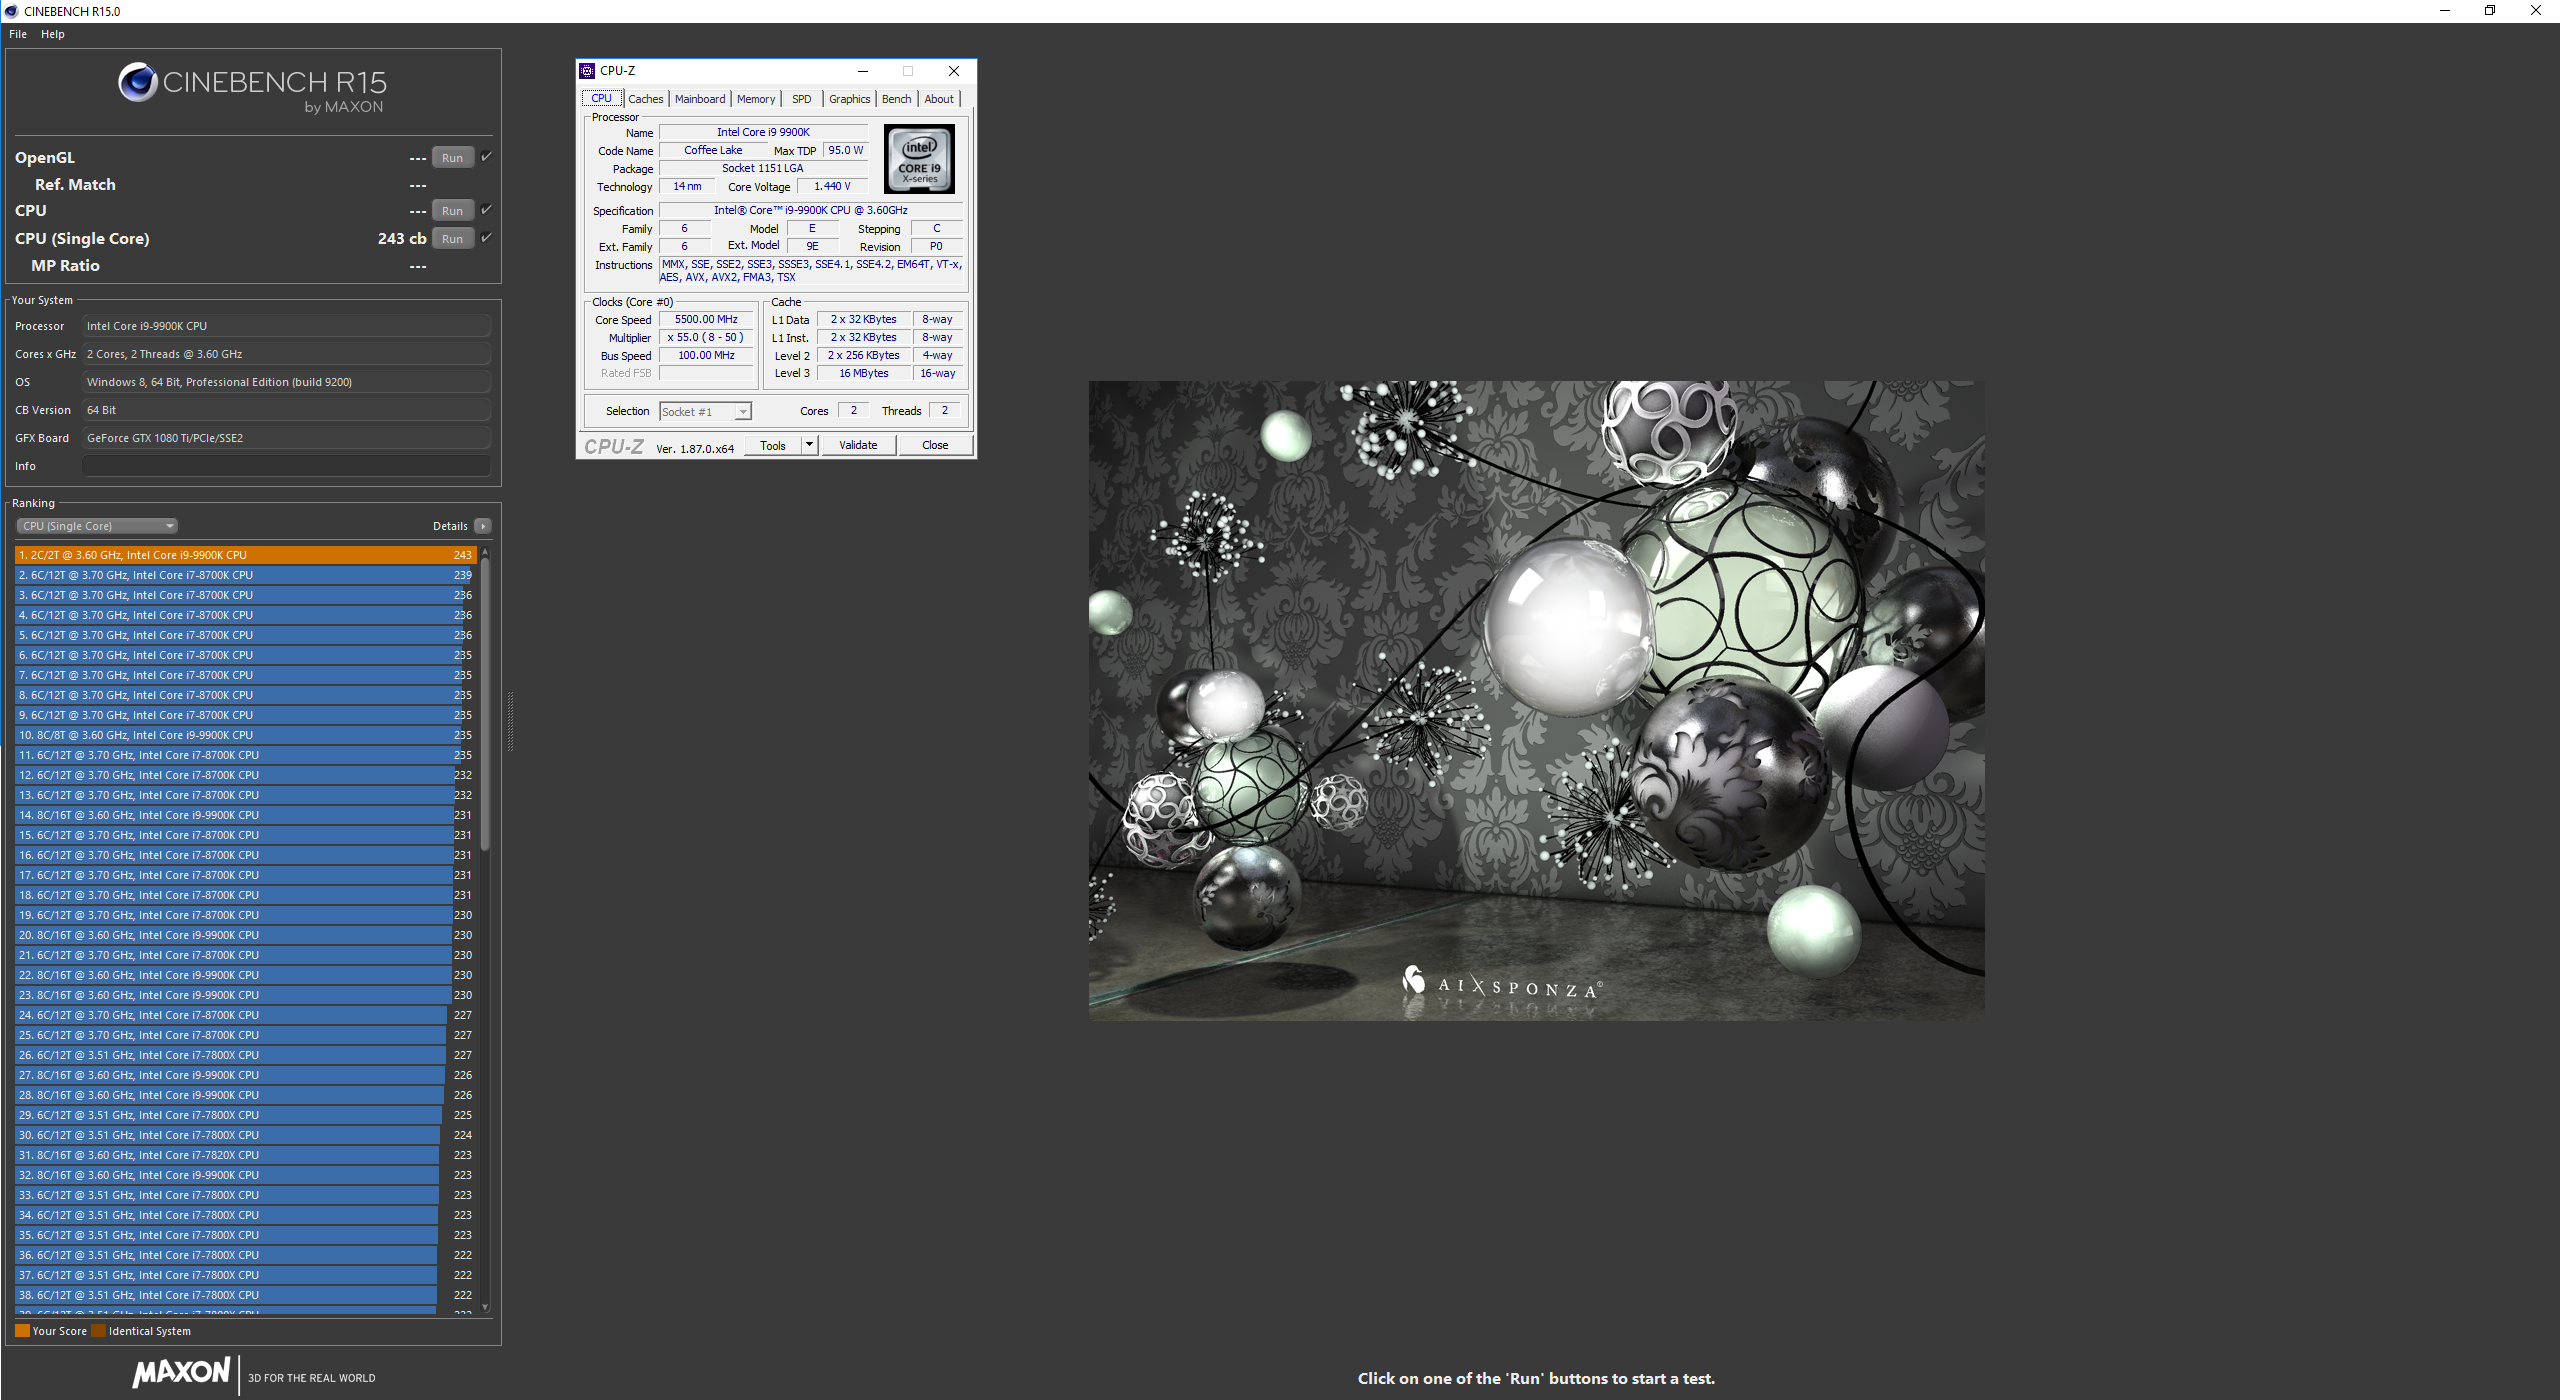Screen dimensions: 2560x1400
Task: Switch to the Caches tab in CPU-Z
Action: pos(645,99)
